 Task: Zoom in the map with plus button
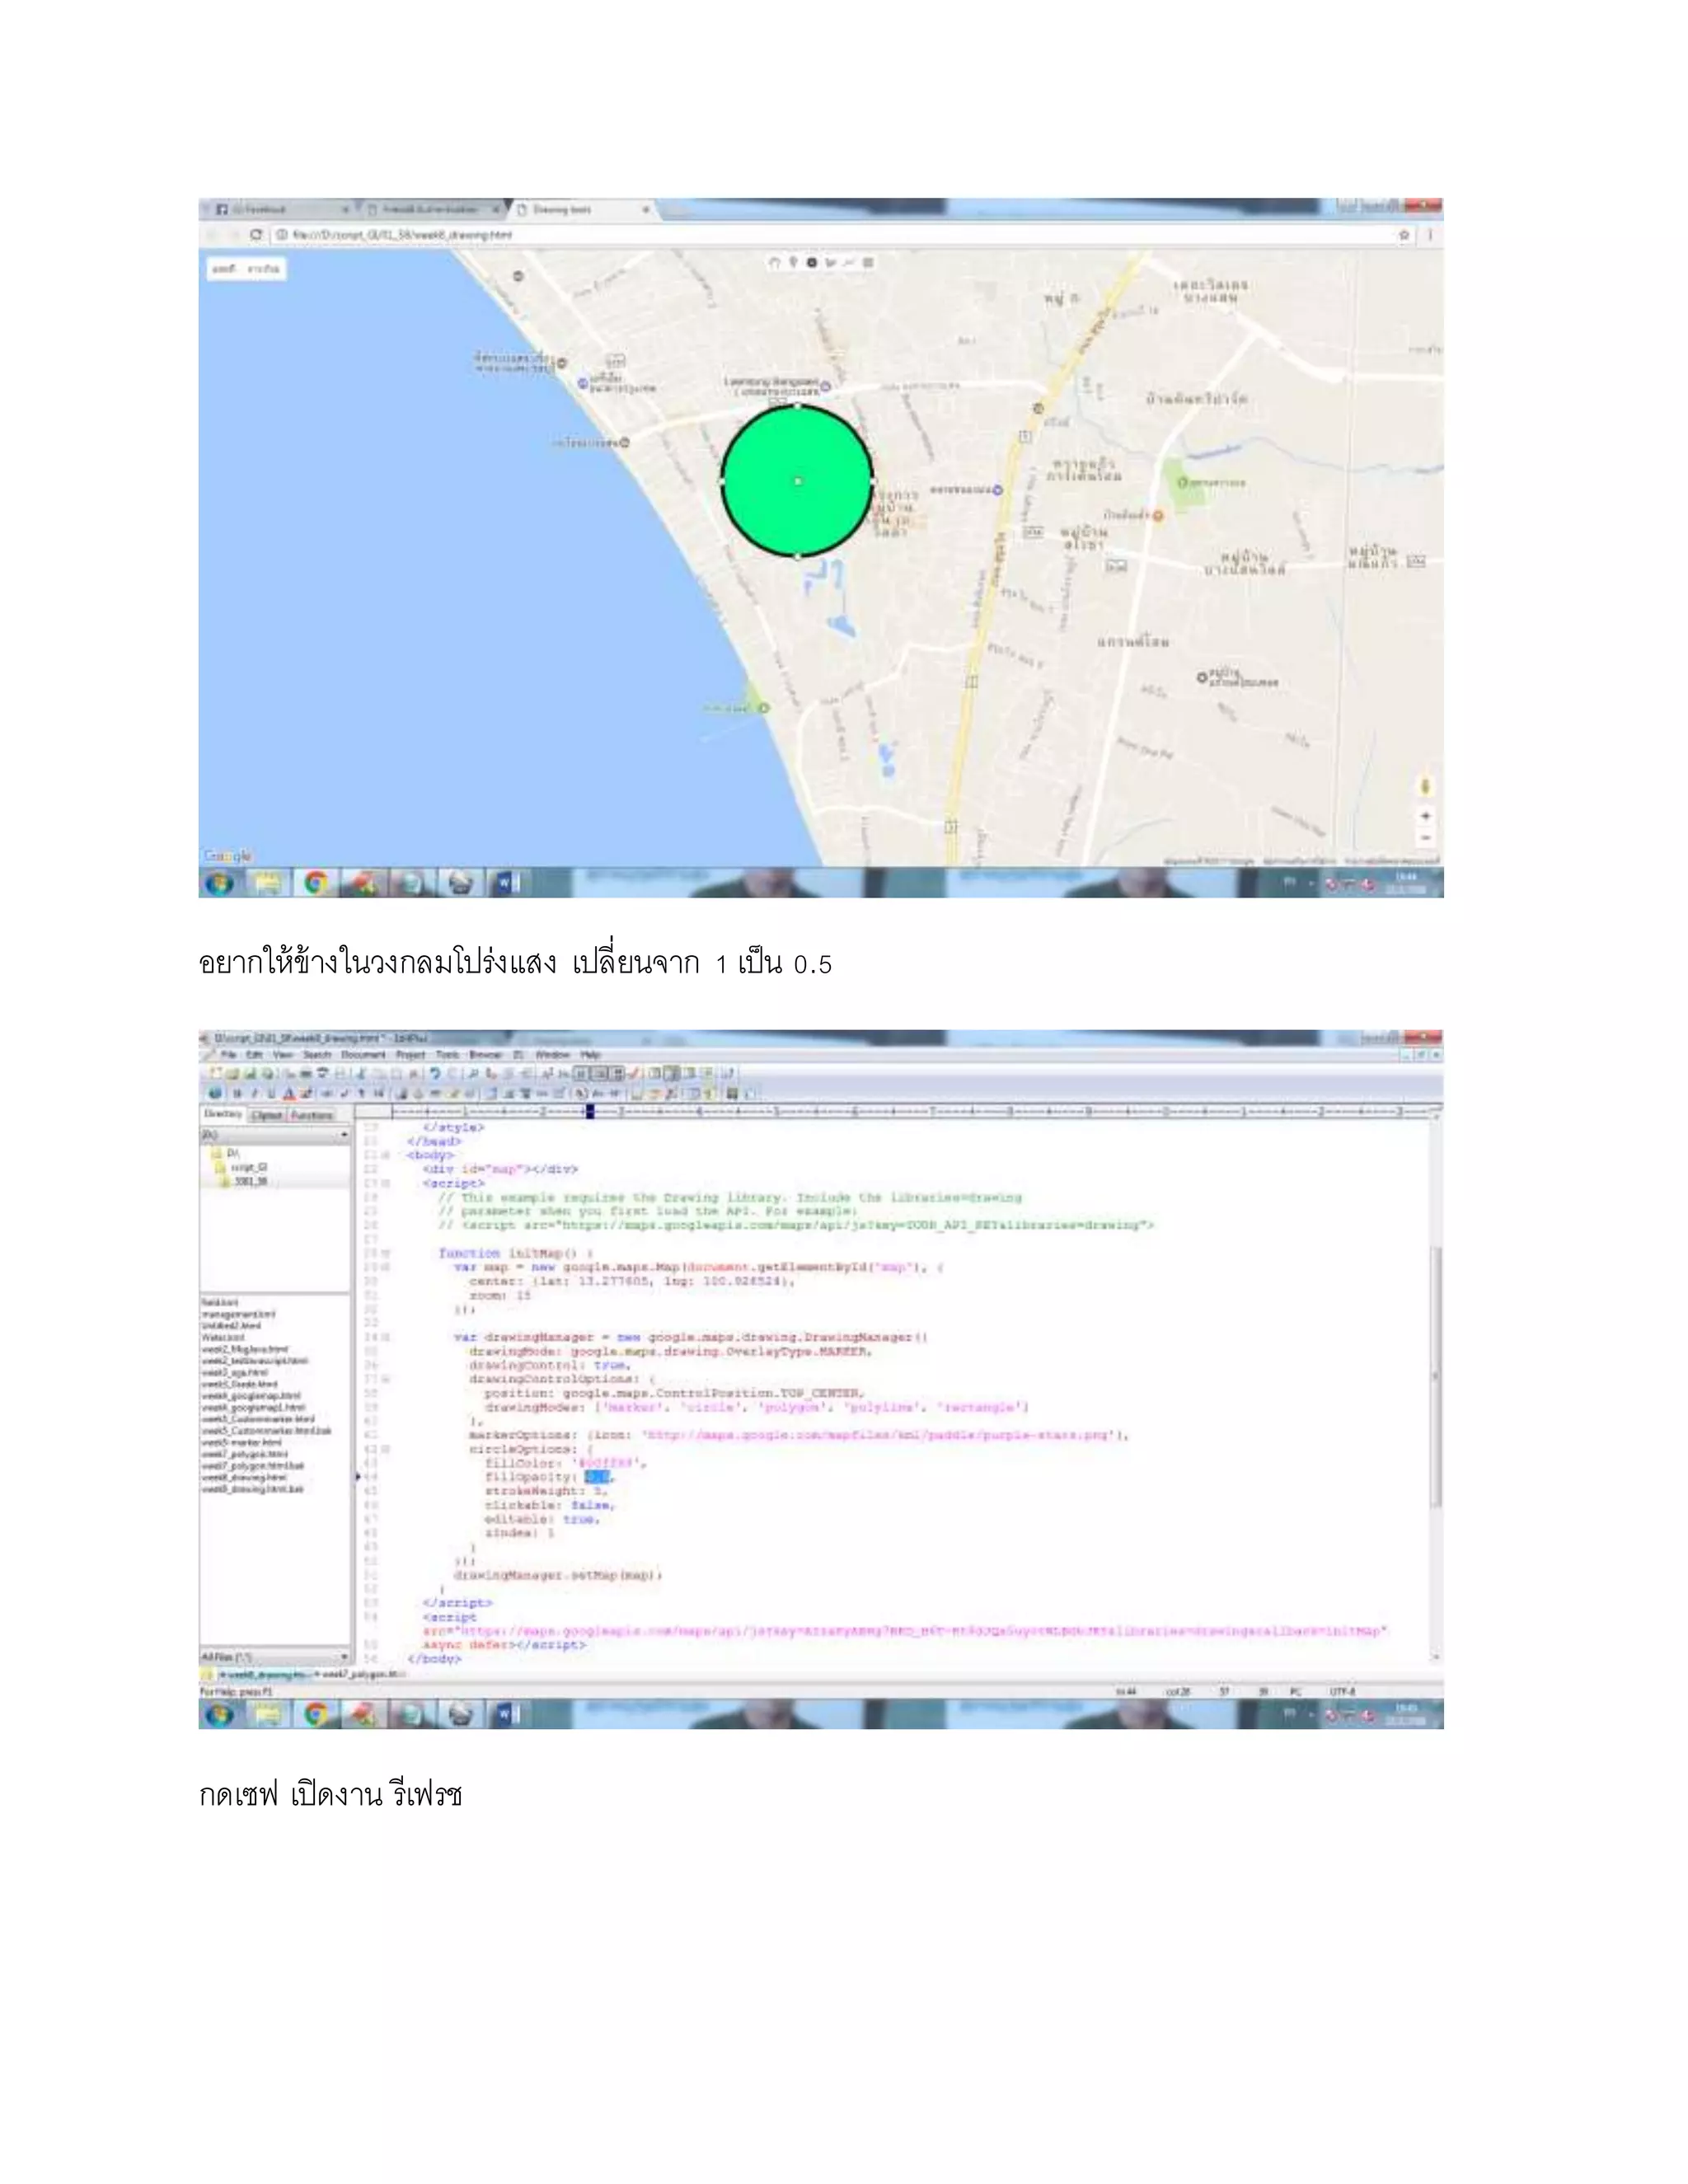coord(1425,816)
